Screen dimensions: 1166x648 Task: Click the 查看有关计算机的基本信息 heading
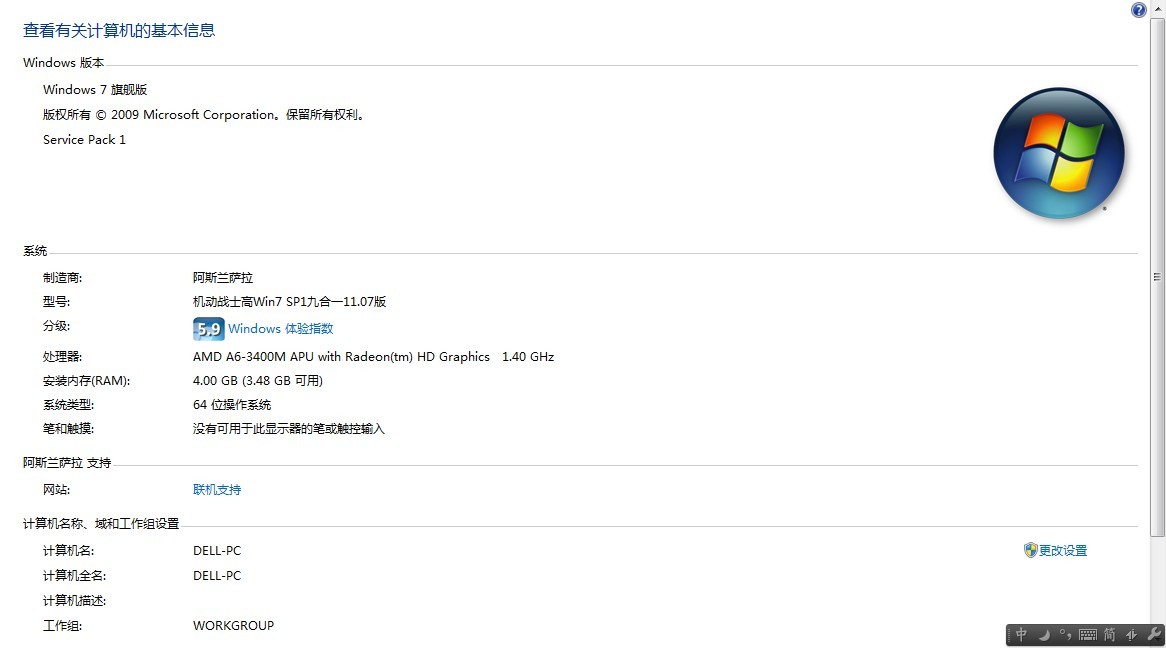[119, 31]
